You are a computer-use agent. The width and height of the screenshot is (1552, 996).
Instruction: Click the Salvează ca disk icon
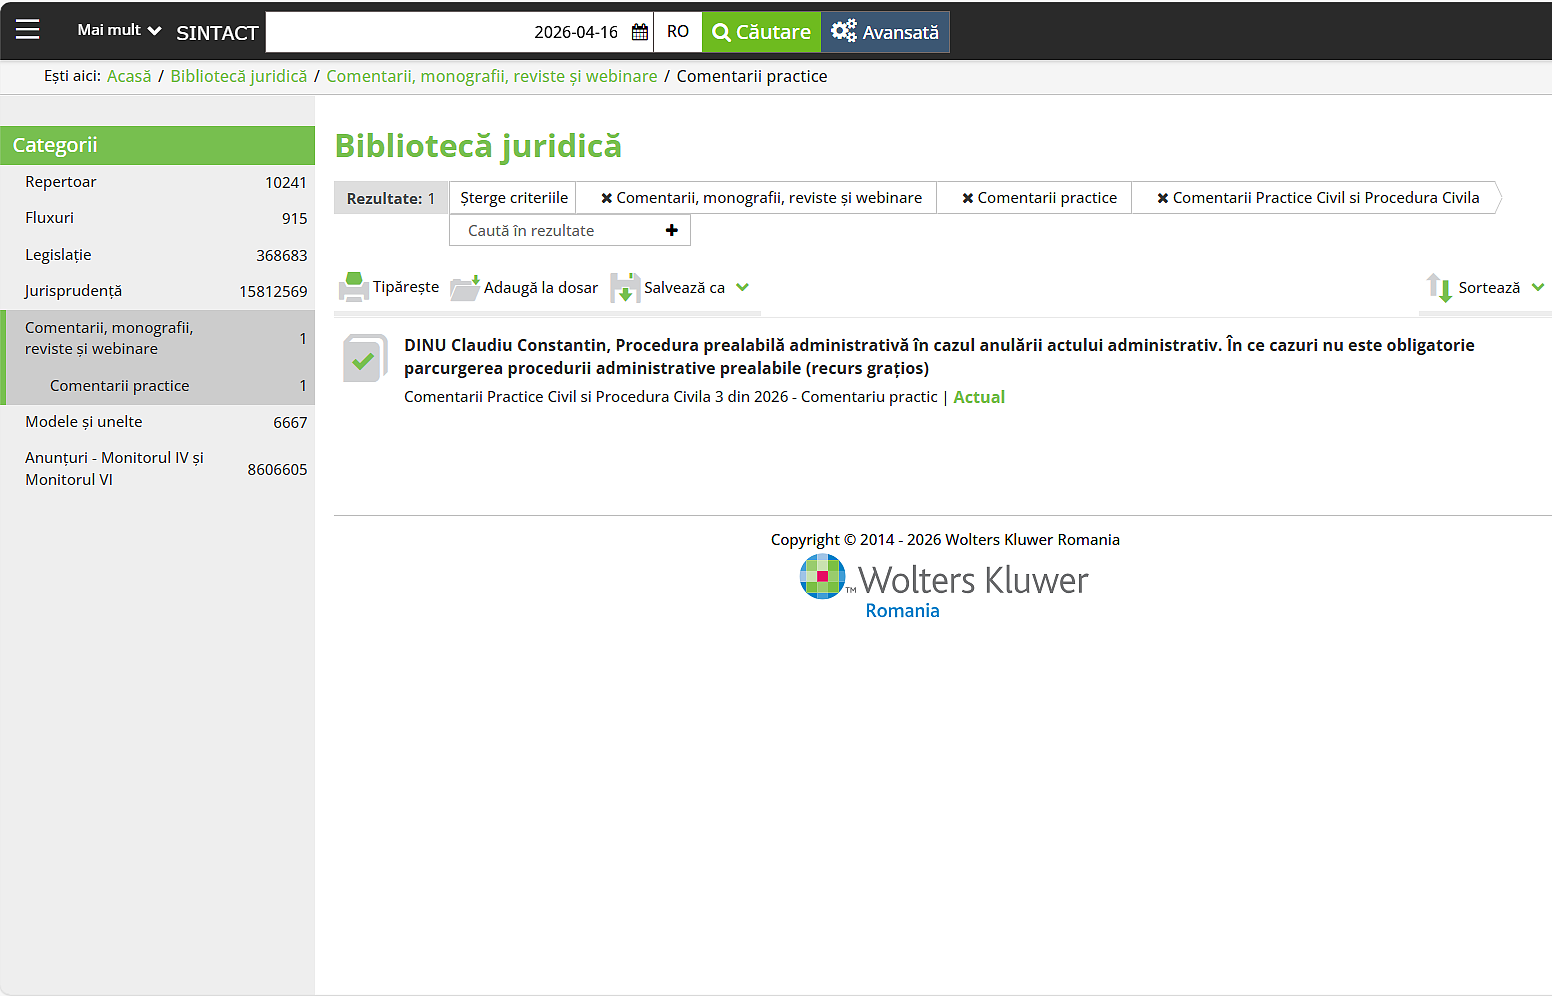click(x=625, y=288)
